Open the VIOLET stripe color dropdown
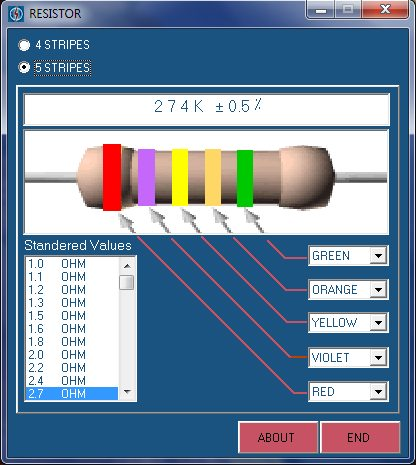Viewport: 417px width, 465px height. click(378, 358)
